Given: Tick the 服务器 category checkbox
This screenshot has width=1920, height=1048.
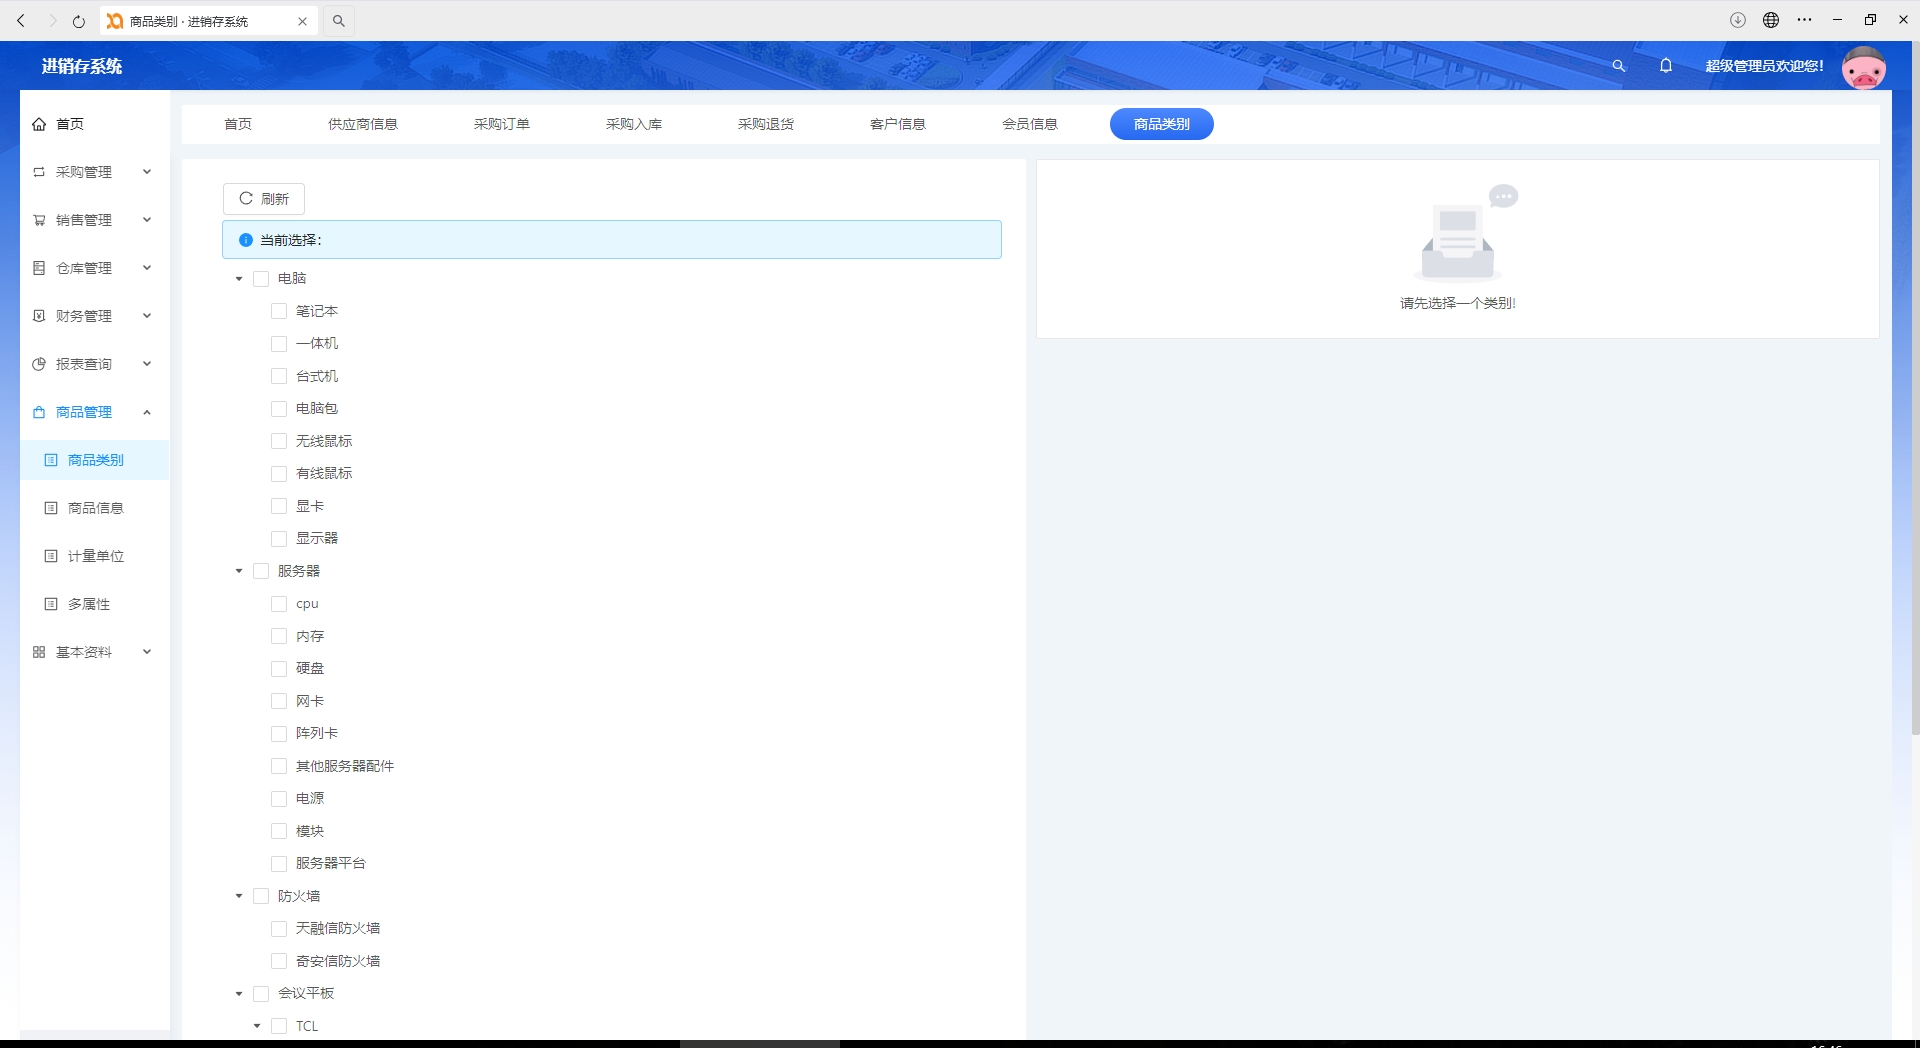Looking at the screenshot, I should point(261,571).
